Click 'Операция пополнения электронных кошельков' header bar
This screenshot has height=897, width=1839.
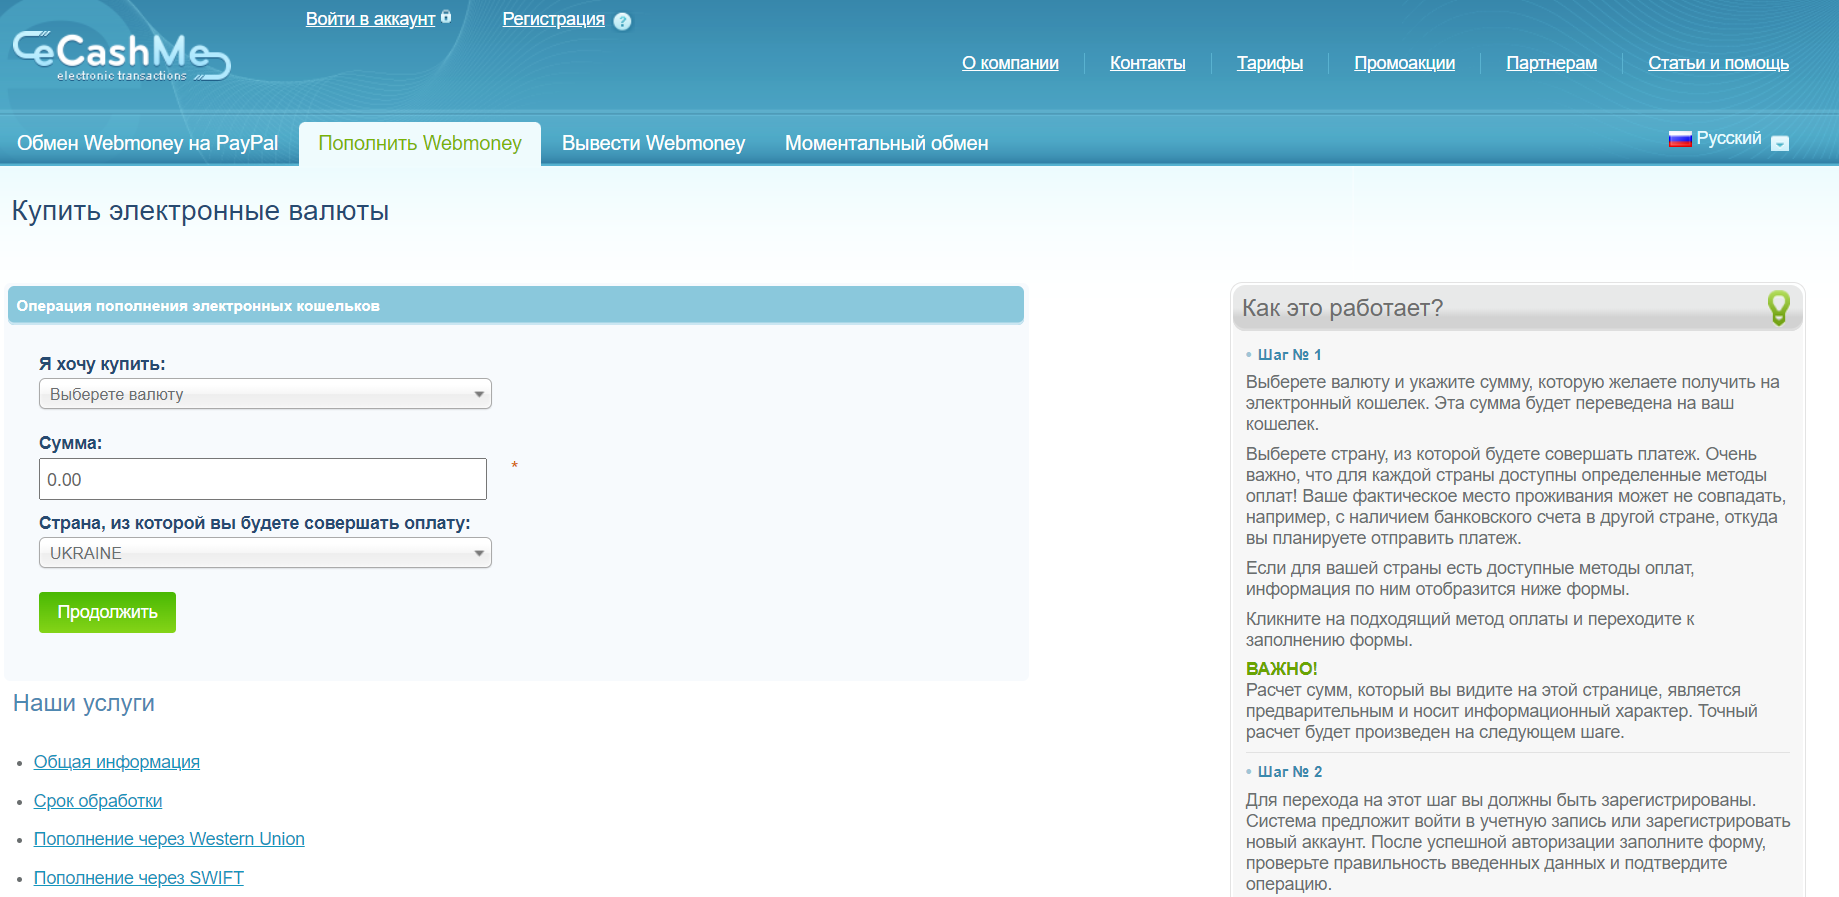pos(516,305)
